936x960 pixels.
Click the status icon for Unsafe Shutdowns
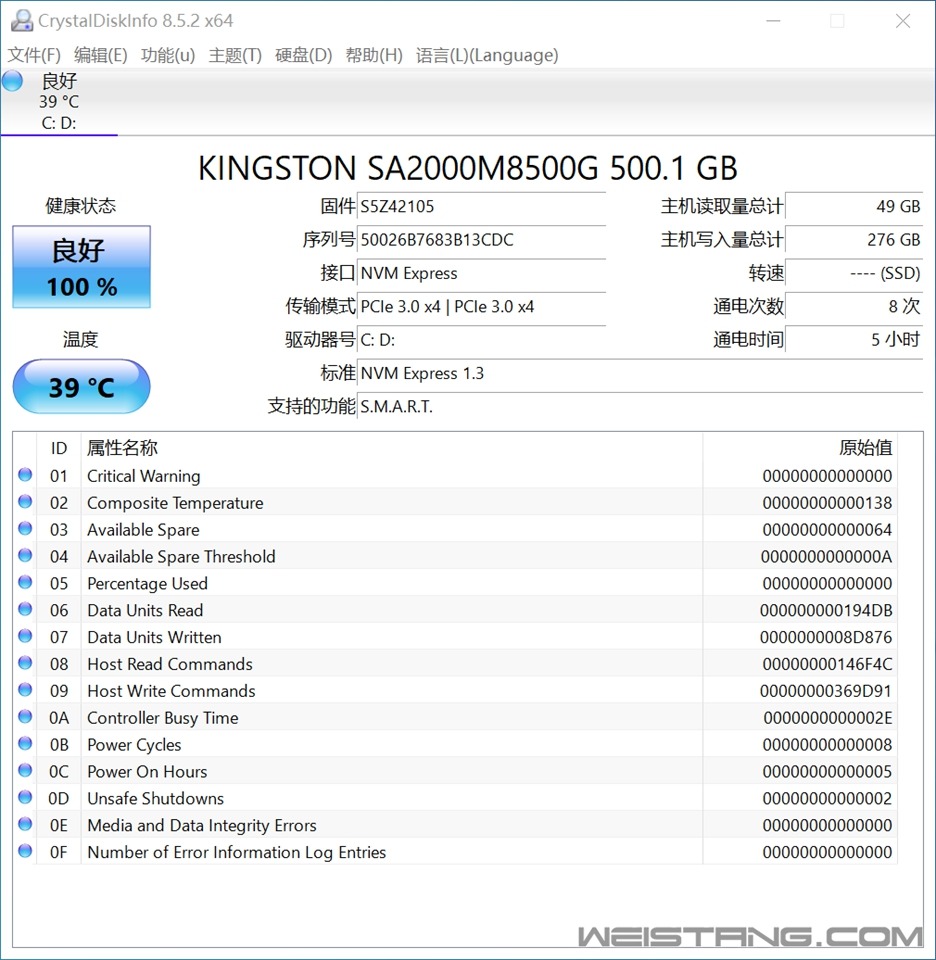[x=25, y=798]
